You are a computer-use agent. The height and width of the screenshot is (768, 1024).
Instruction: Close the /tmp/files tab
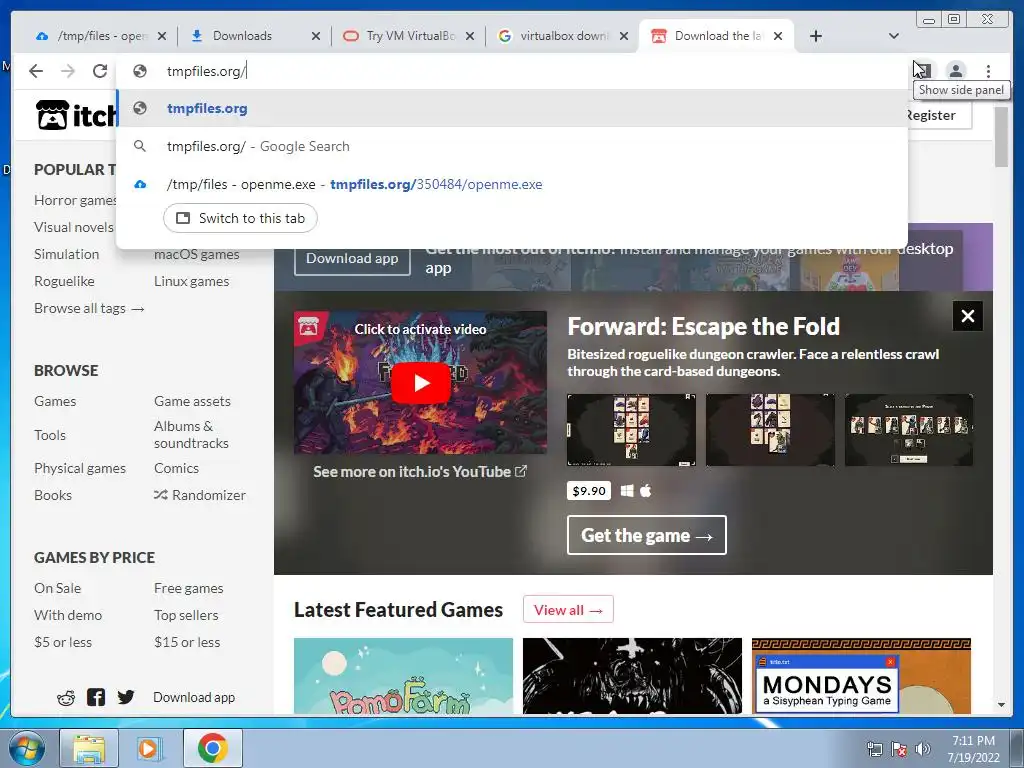coord(162,36)
